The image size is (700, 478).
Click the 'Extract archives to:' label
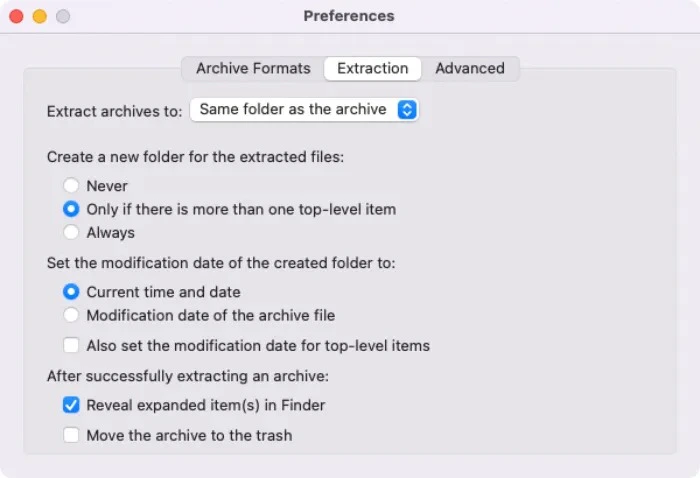(115, 111)
